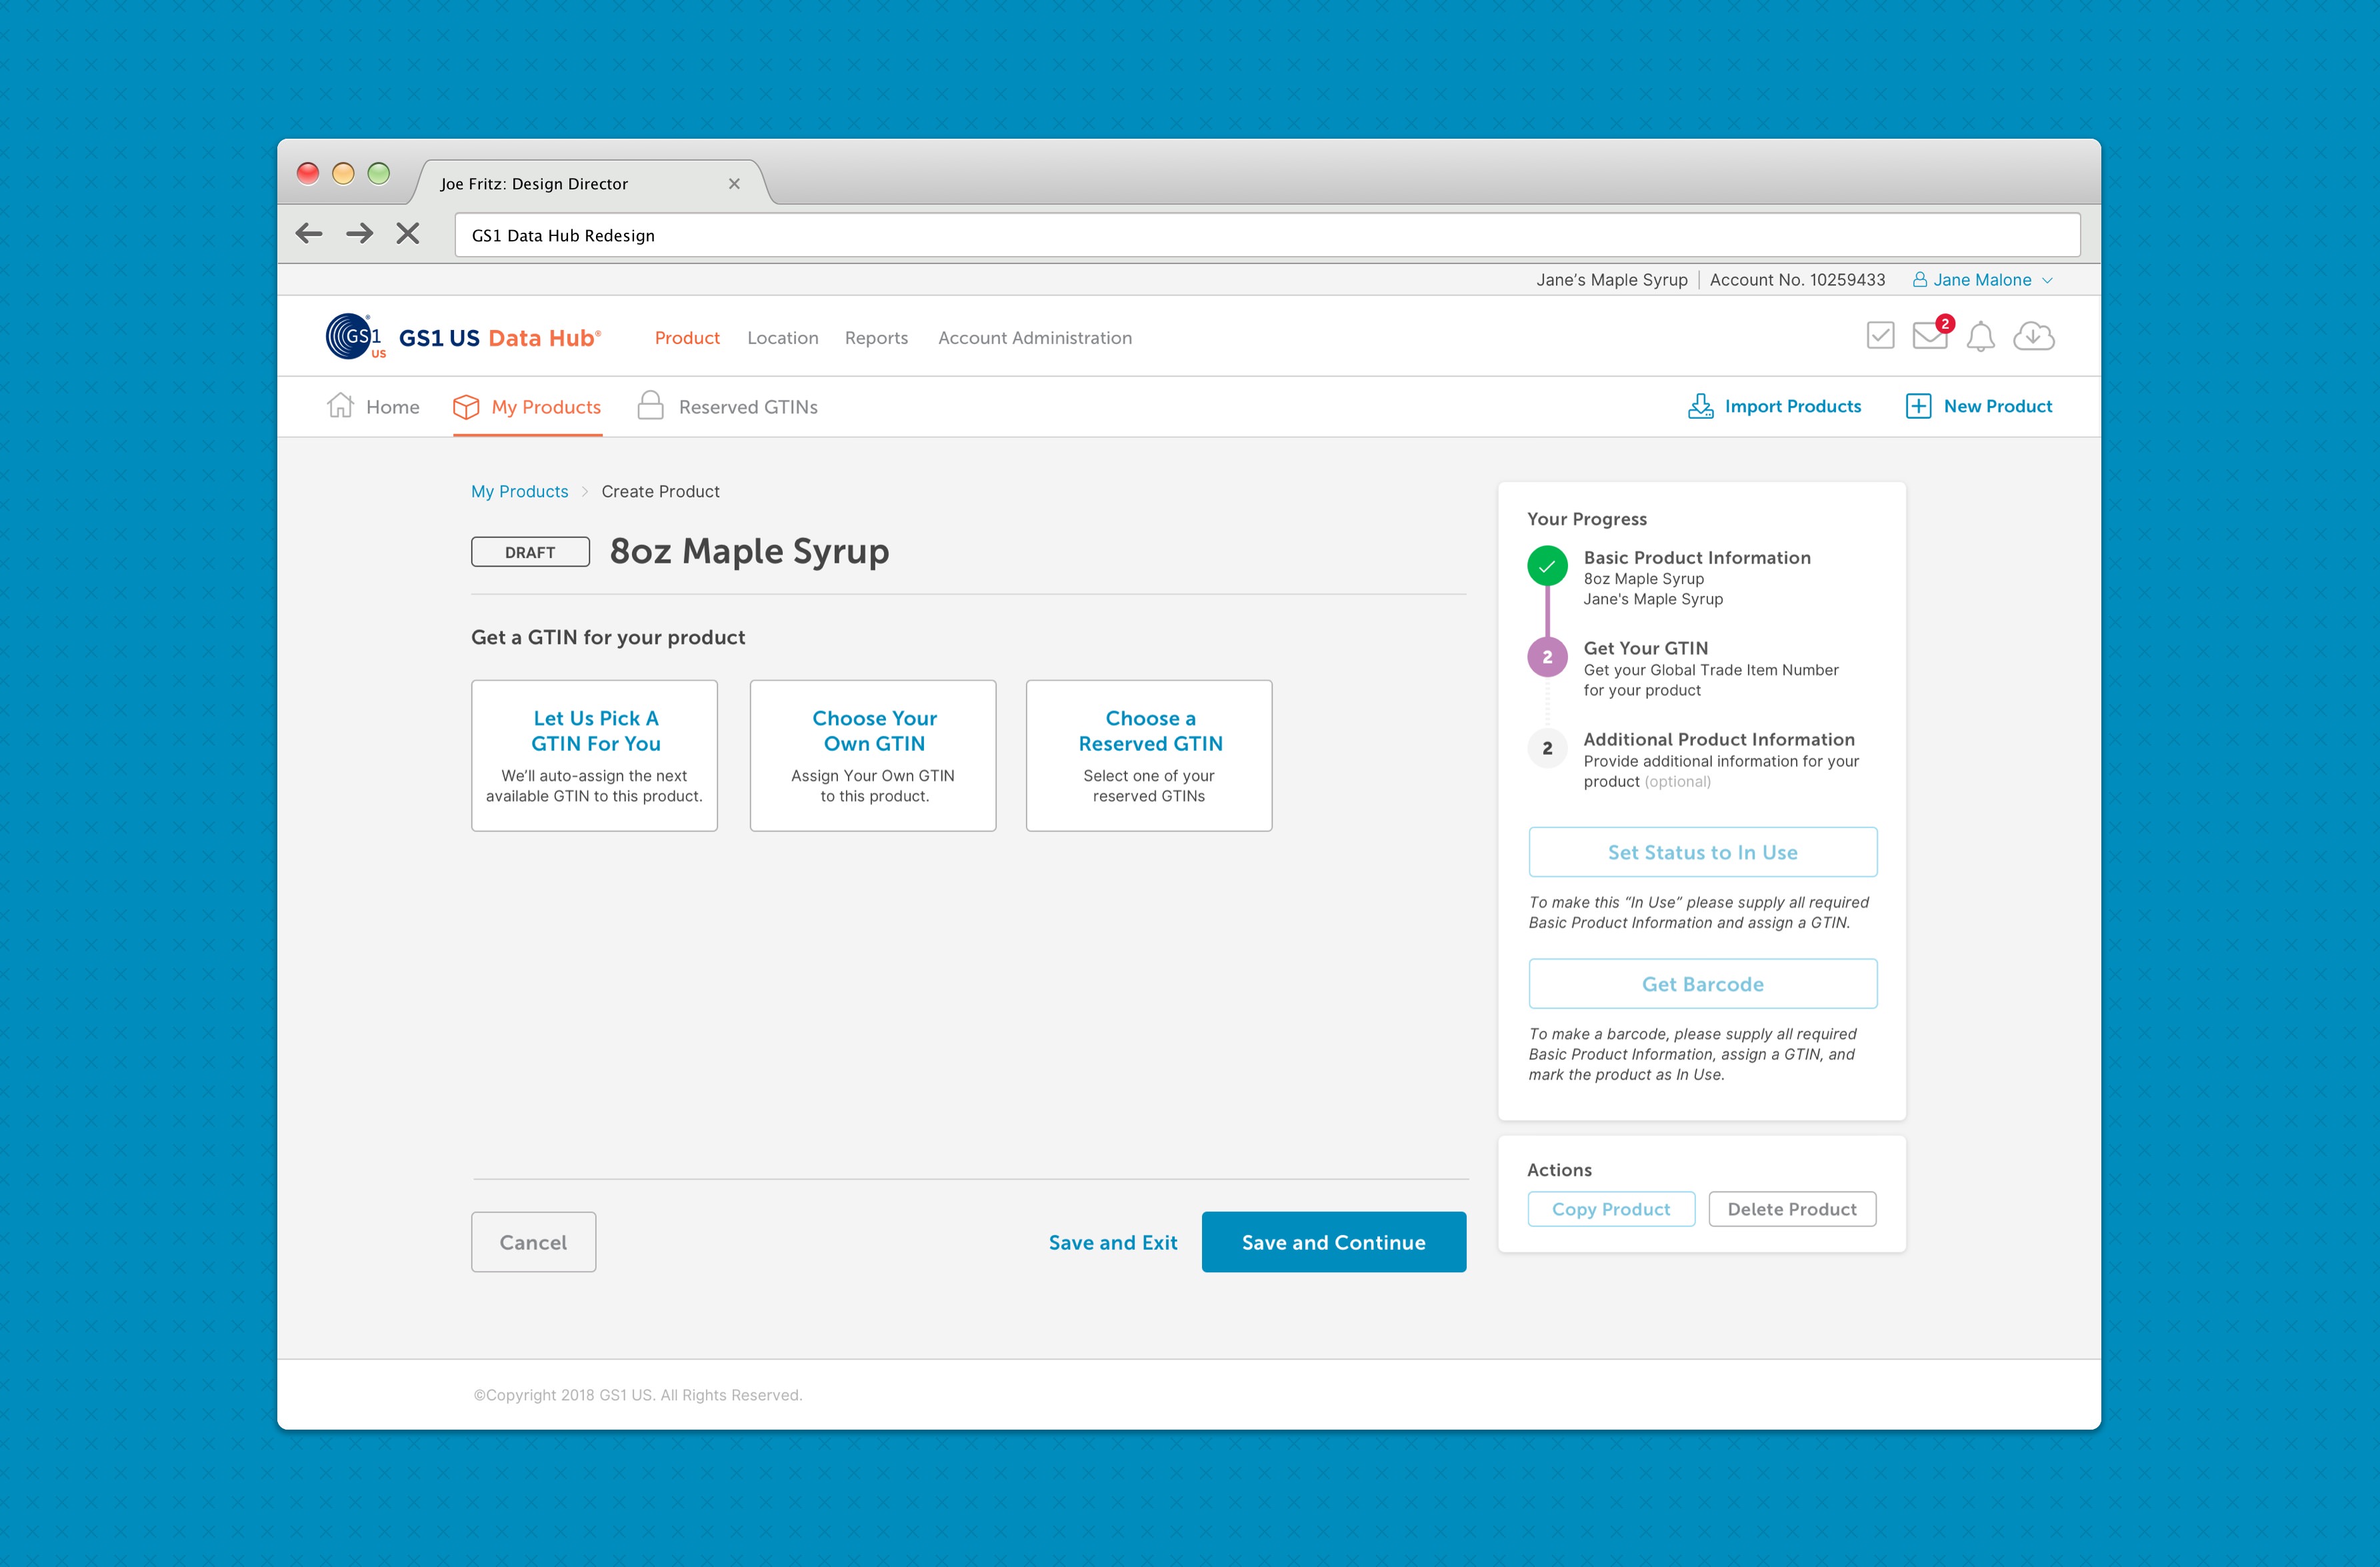The width and height of the screenshot is (2380, 1567).
Task: Open the Location menu
Action: pos(783,338)
